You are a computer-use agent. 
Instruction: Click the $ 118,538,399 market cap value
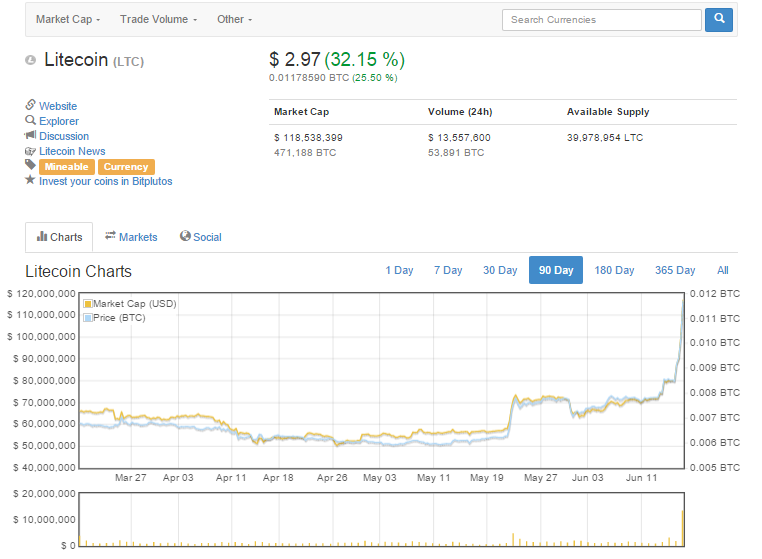pos(308,138)
